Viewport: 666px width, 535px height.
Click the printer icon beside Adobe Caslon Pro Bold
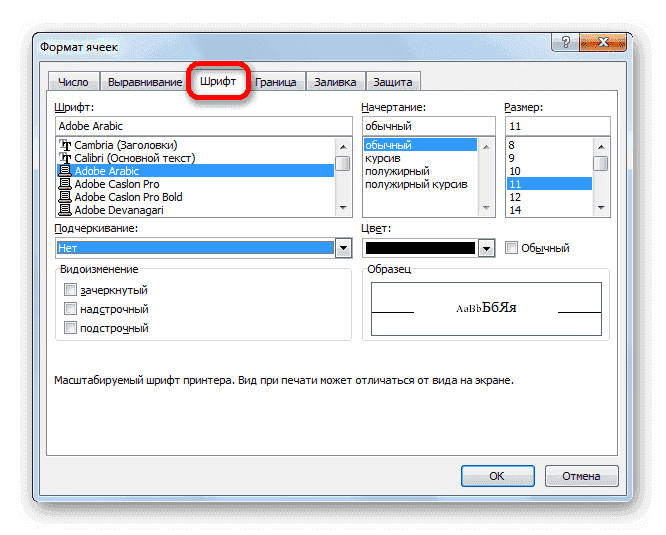coord(66,197)
